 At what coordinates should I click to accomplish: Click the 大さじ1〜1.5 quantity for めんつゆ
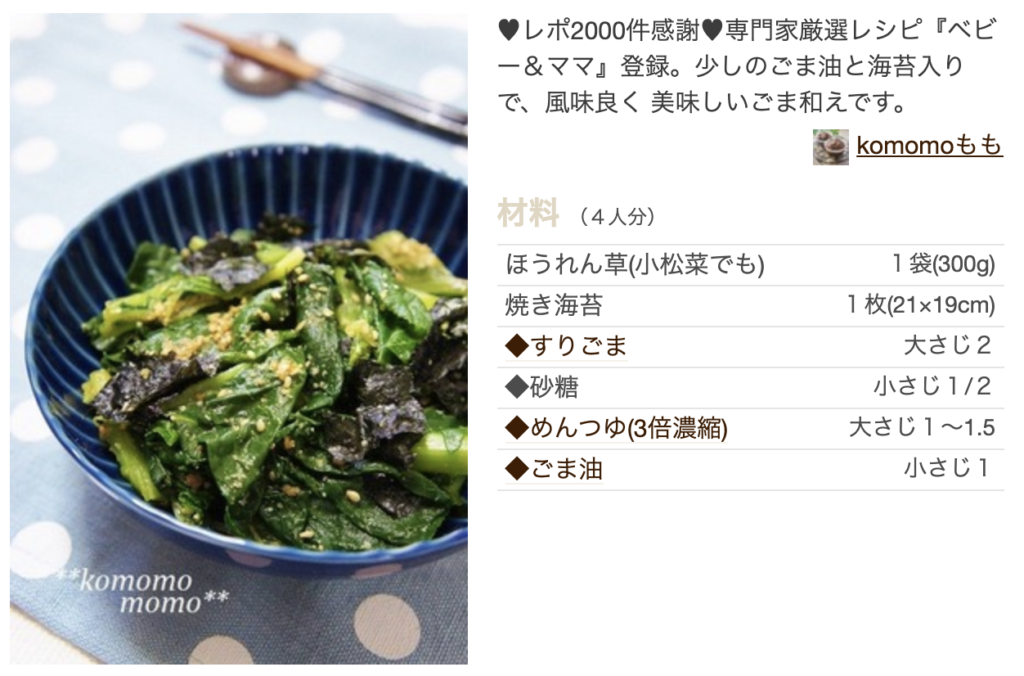tap(921, 427)
